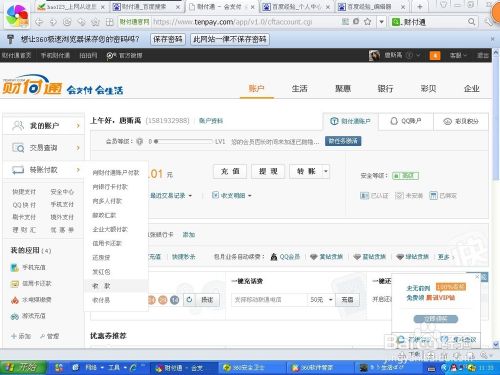
Task: Choose 向银行卡付款 from the flyout menu
Action: 110,187
